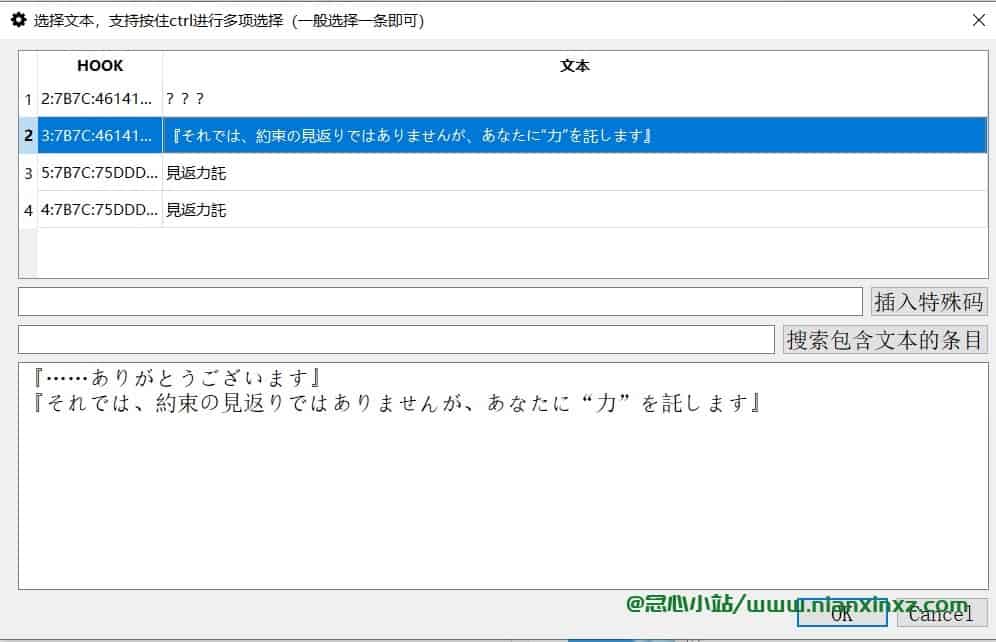Click the Cancel button
Viewport: 996px width, 642px height.
pyautogui.click(x=942, y=613)
